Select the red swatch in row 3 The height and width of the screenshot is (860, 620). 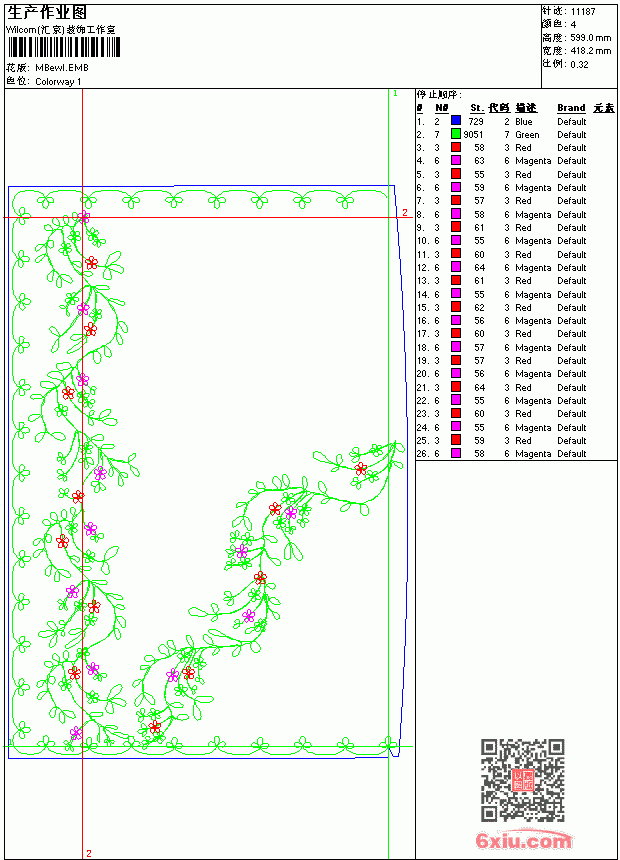click(455, 147)
